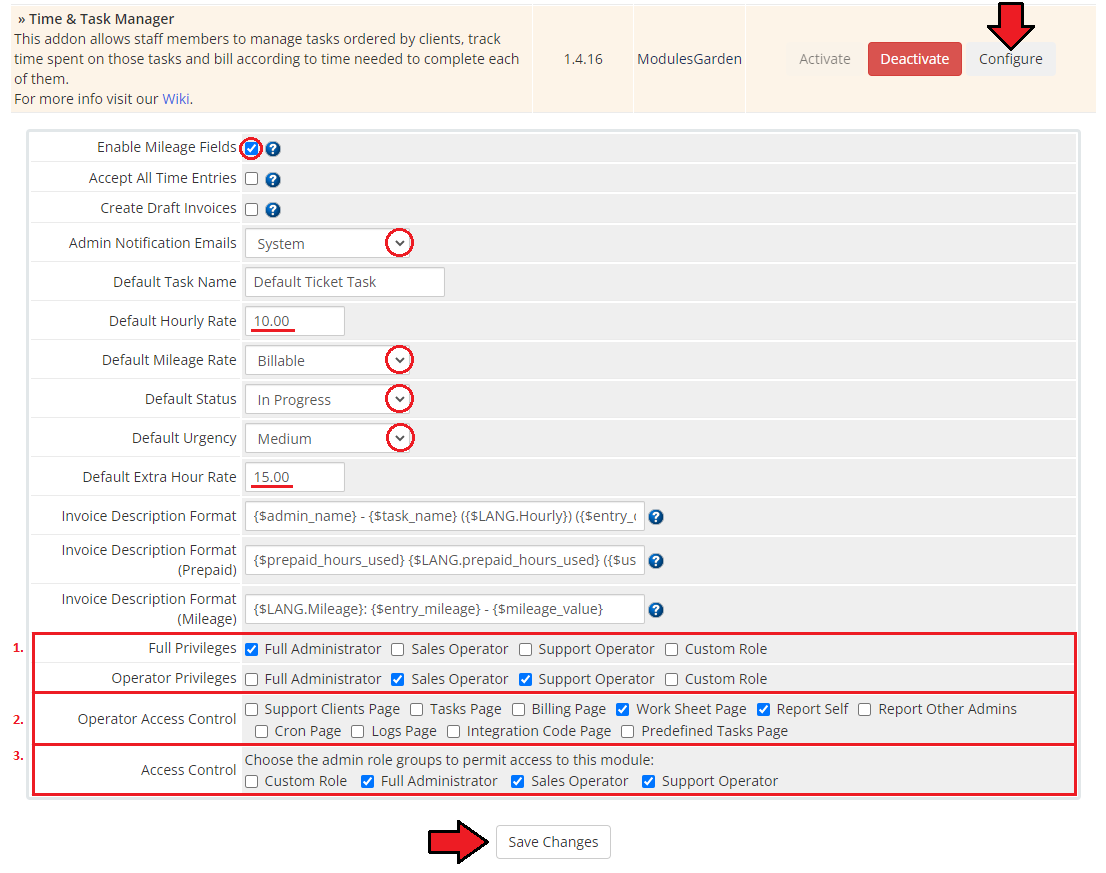
Task: Enable Cron Page operator access
Action: pyautogui.click(x=262, y=731)
